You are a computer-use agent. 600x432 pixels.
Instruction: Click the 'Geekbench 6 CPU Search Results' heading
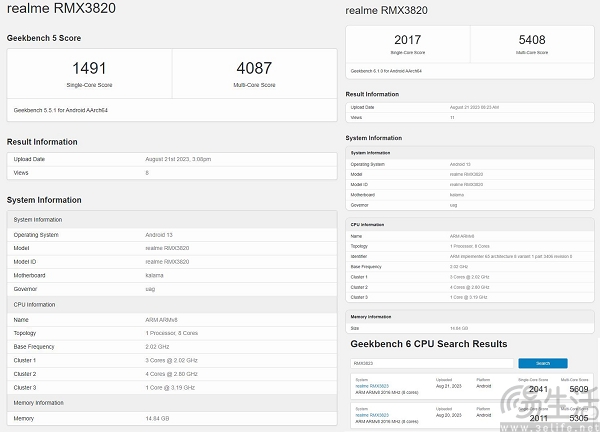click(429, 344)
